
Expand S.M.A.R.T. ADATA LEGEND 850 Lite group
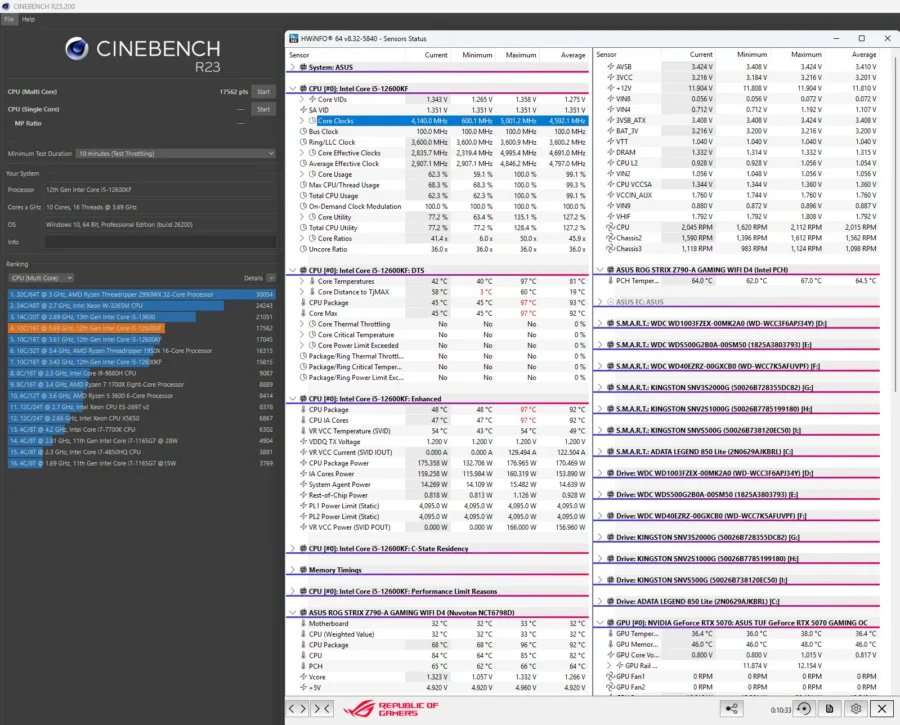pyautogui.click(x=600, y=452)
